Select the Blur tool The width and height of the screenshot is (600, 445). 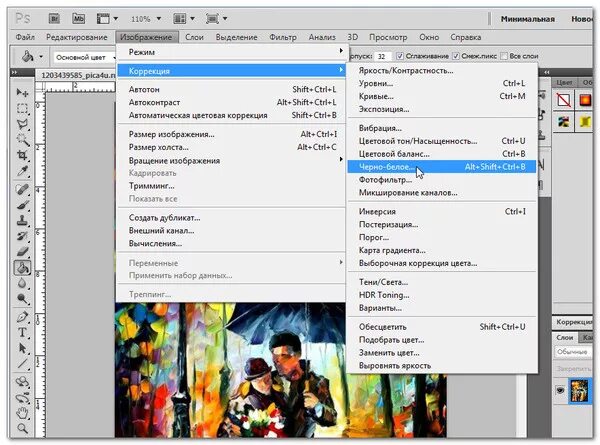point(22,284)
